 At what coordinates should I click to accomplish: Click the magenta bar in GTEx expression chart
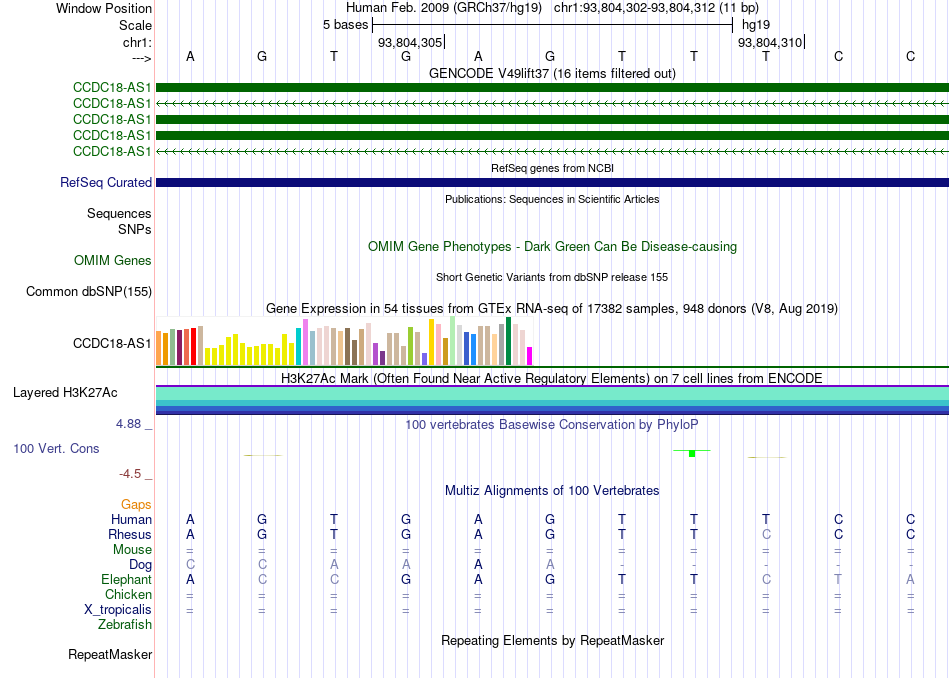click(530, 356)
